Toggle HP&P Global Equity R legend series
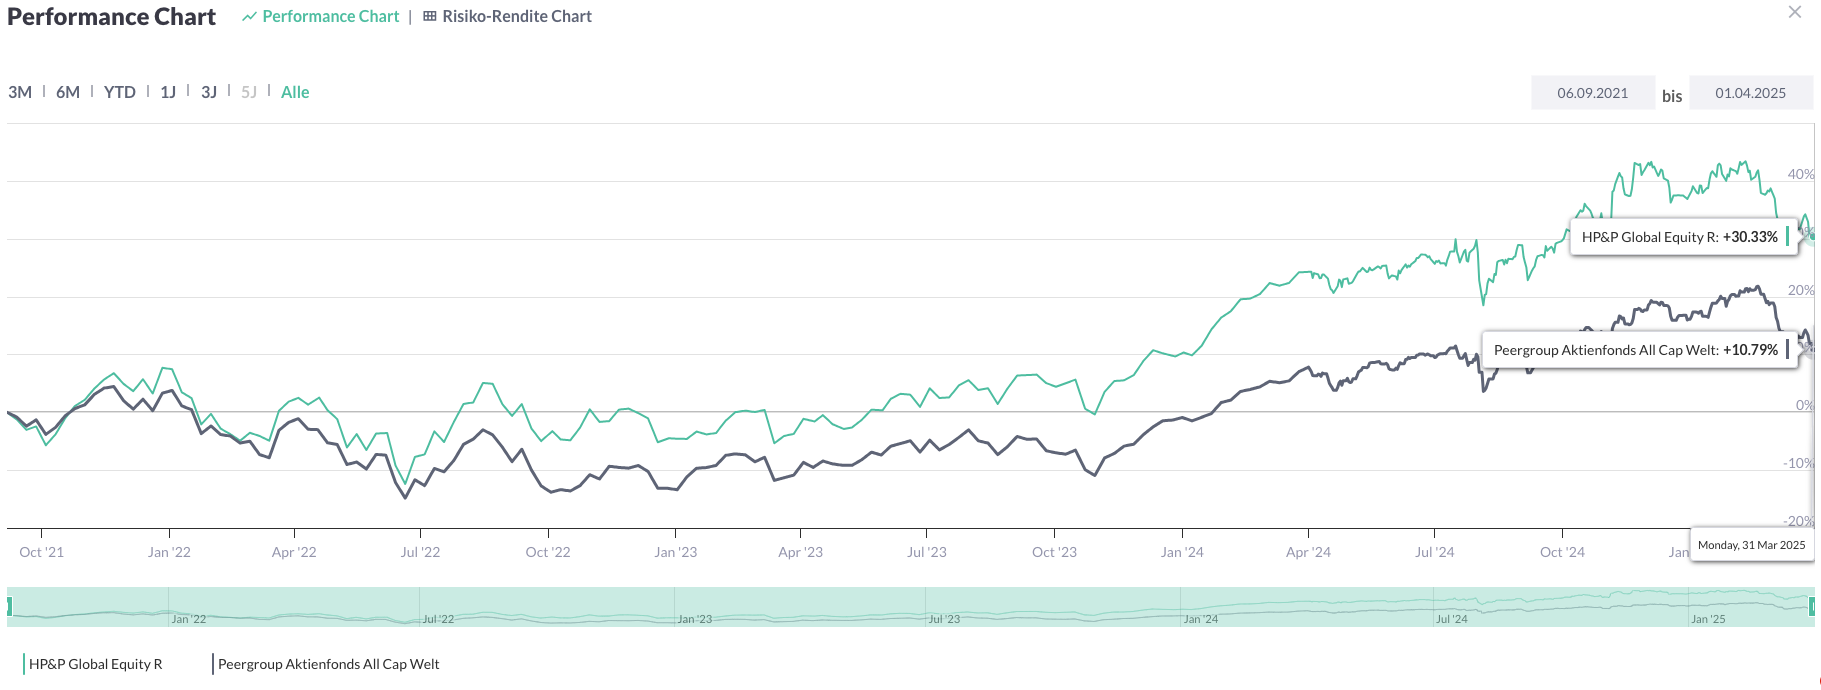 95,664
